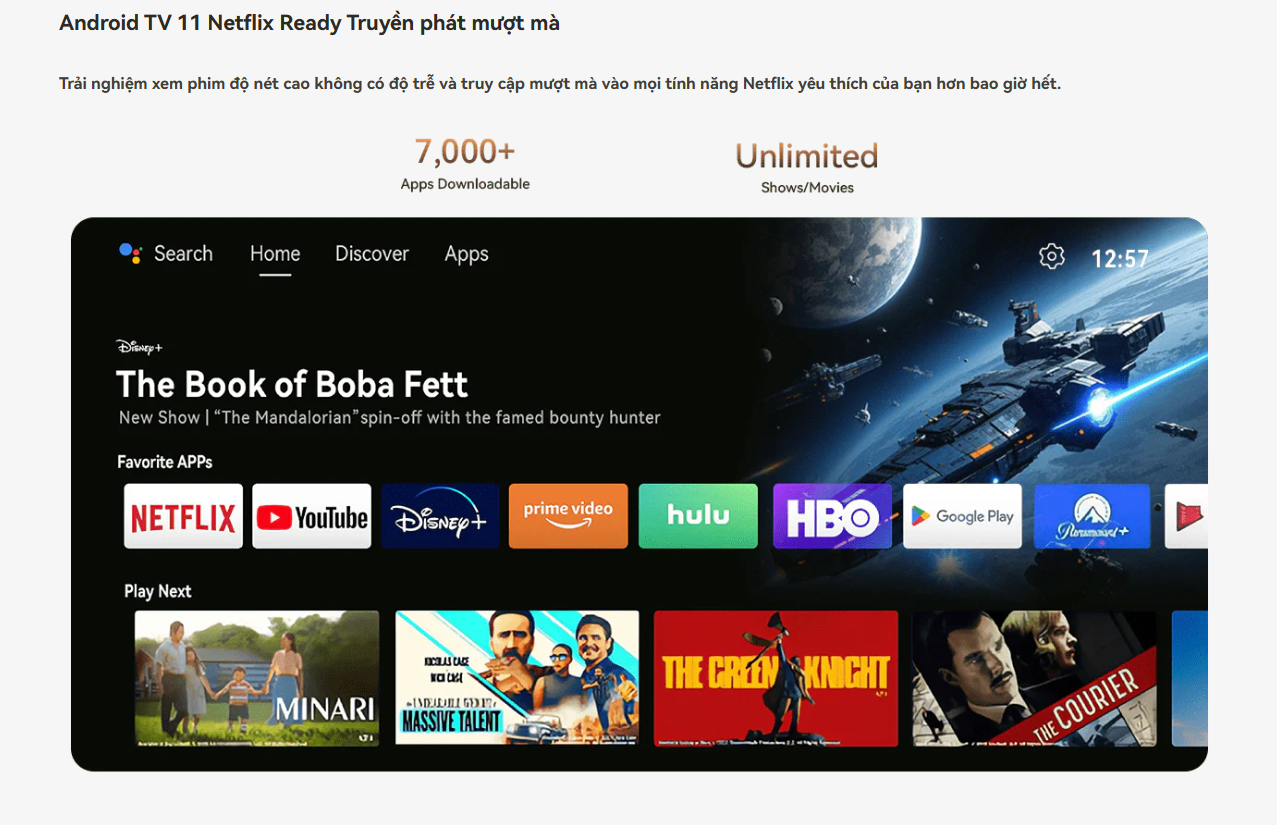Click the Disney+ logo above the title
The width and height of the screenshot is (1277, 825).
pos(139,347)
